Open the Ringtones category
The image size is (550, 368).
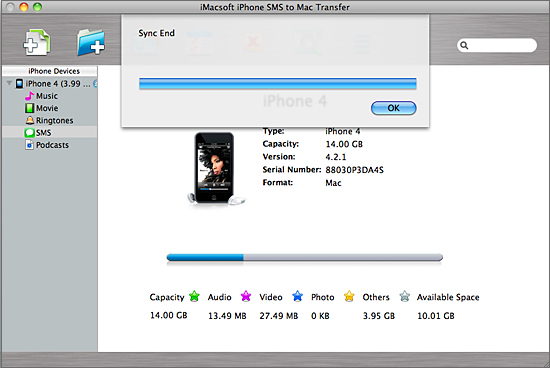[x=54, y=120]
